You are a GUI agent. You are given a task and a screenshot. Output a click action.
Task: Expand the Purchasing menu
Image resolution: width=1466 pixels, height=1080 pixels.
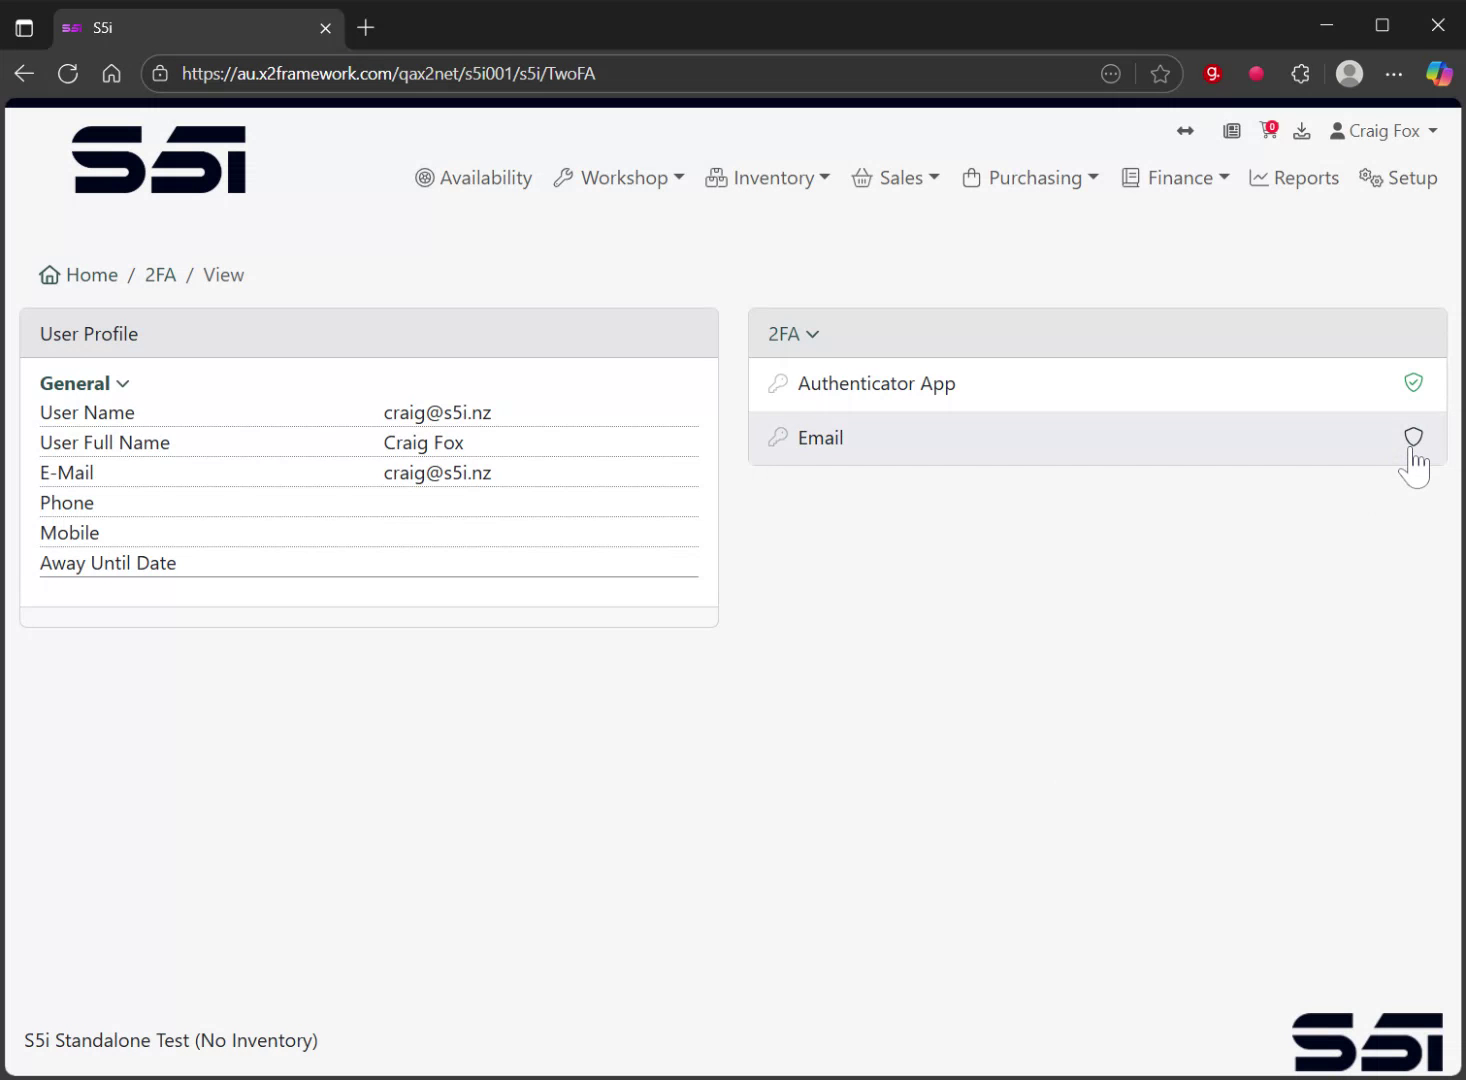1031,178
